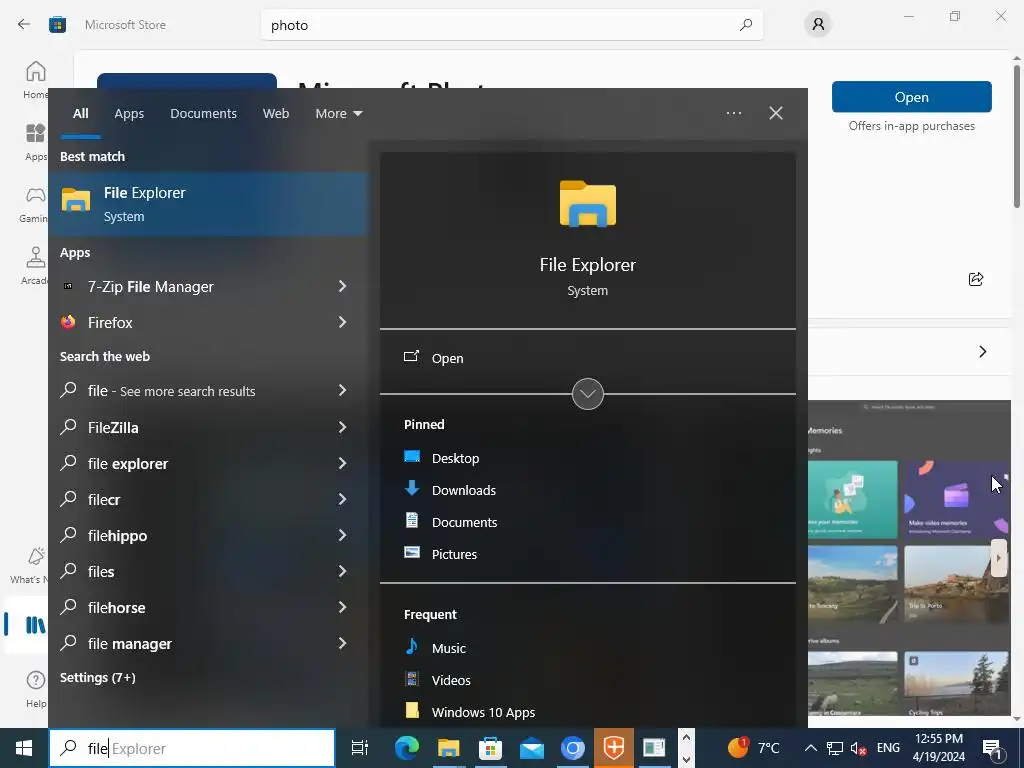Expand filehippo suggestion arrow
Screen dimensions: 1024x768
342,535
